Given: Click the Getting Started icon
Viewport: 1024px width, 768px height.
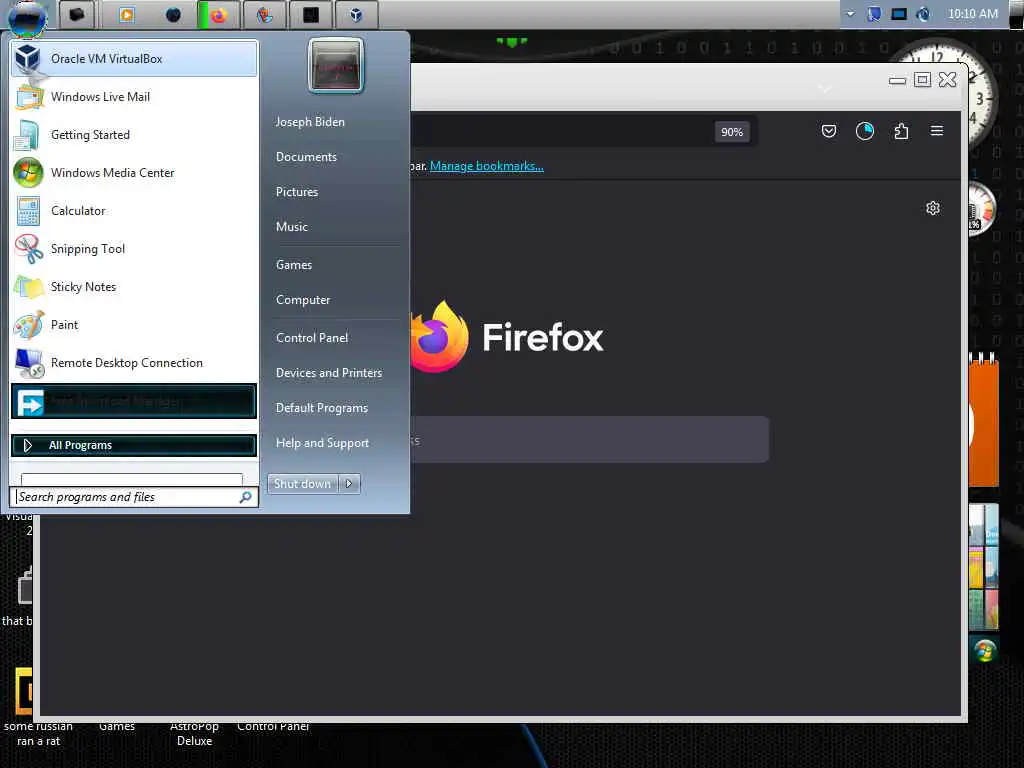Looking at the screenshot, I should pos(28,135).
